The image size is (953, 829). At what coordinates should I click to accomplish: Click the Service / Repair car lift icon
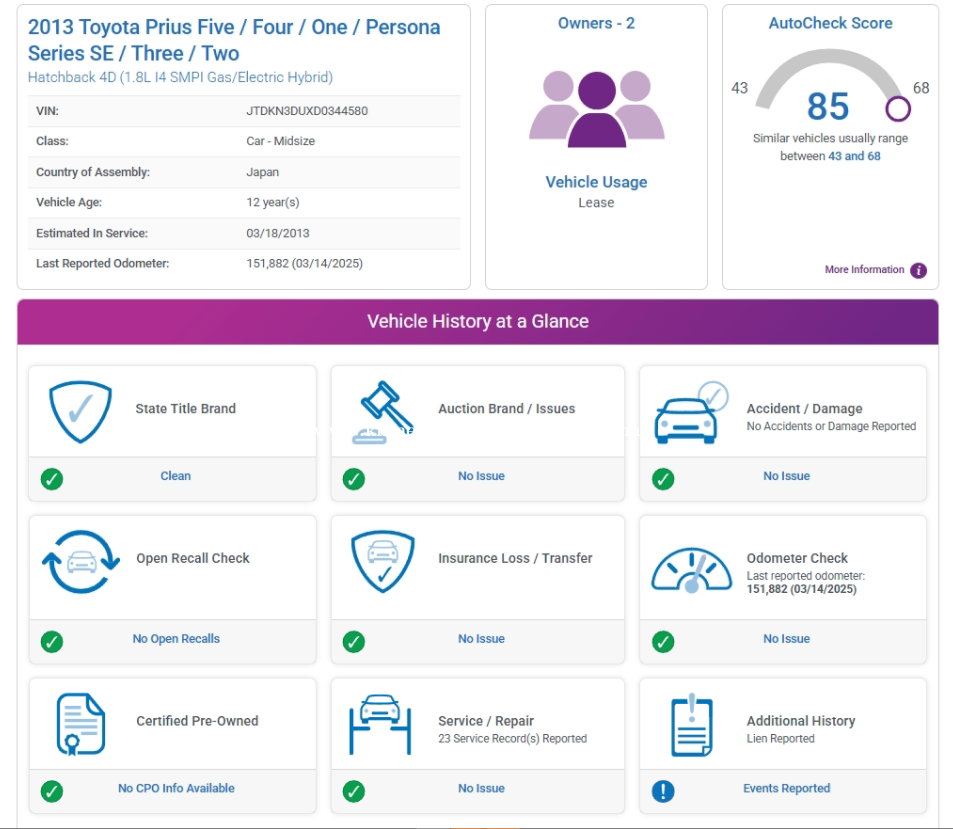pos(380,724)
